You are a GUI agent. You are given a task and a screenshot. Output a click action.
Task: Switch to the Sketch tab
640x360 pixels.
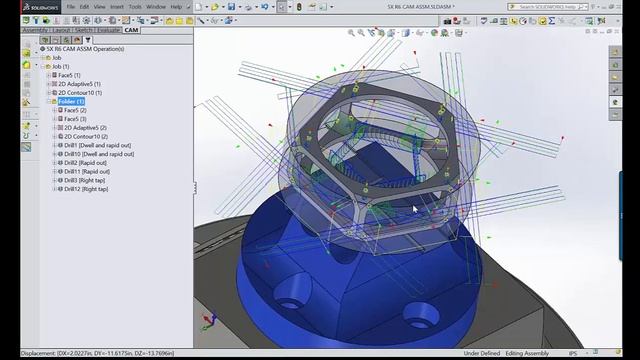[84, 30]
